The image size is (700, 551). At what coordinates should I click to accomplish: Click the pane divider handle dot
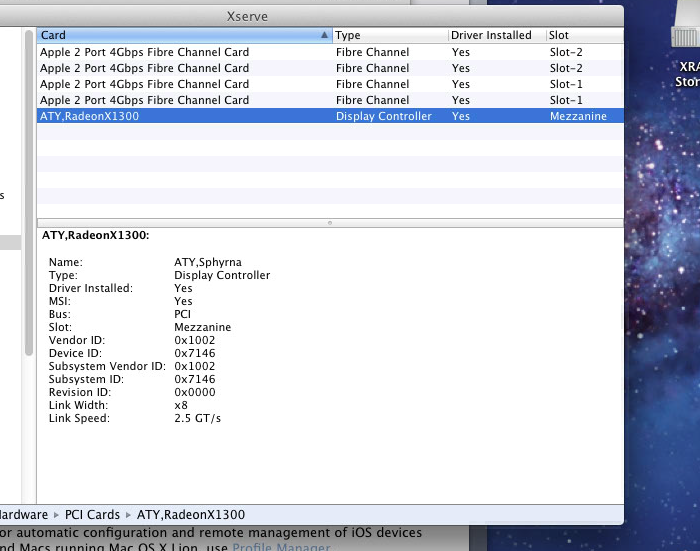point(330,223)
